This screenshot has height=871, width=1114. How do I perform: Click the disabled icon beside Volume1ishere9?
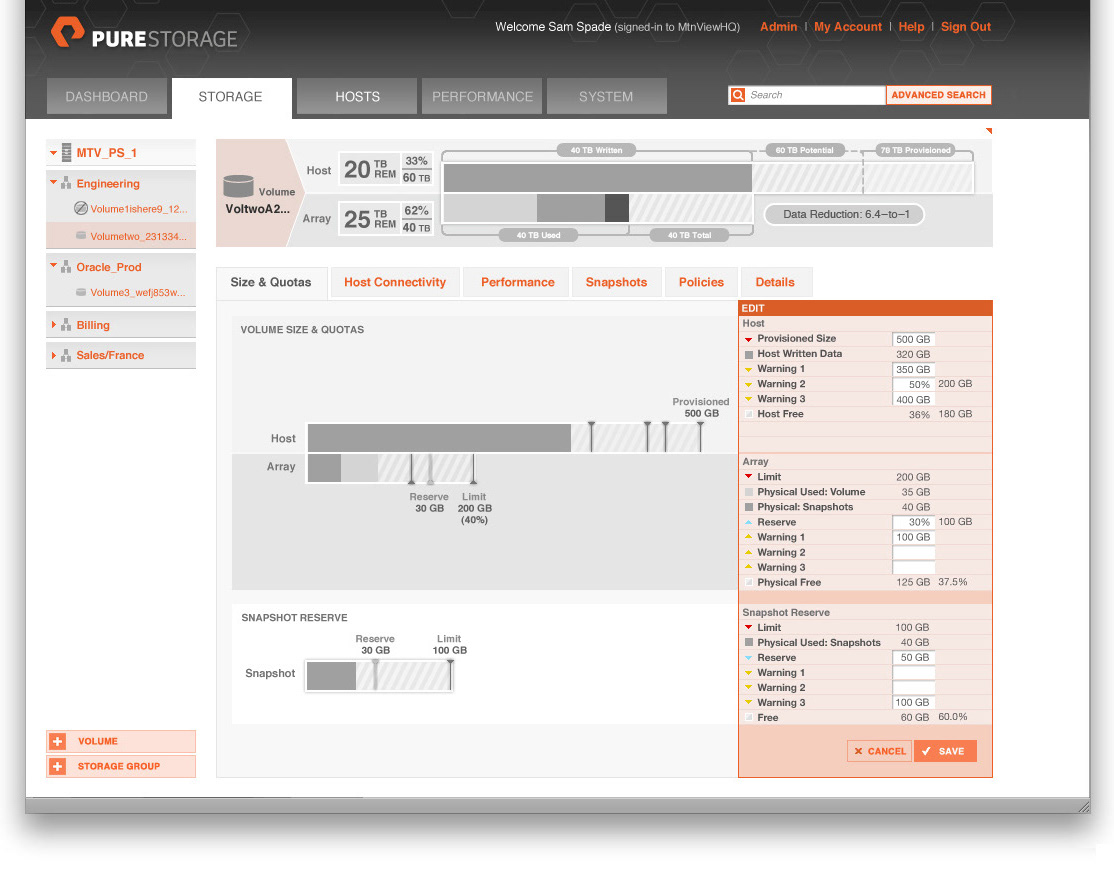pyautogui.click(x=81, y=208)
